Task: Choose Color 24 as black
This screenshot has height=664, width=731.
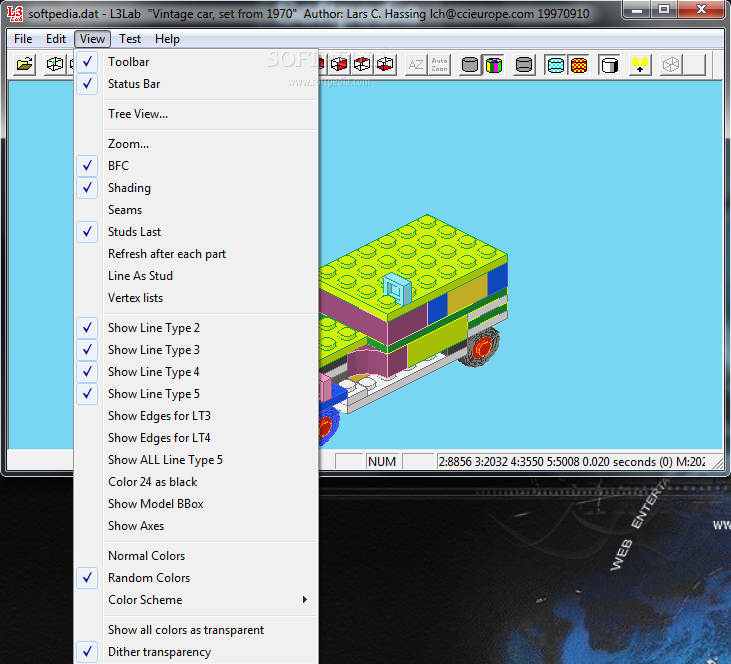Action: pos(196,482)
